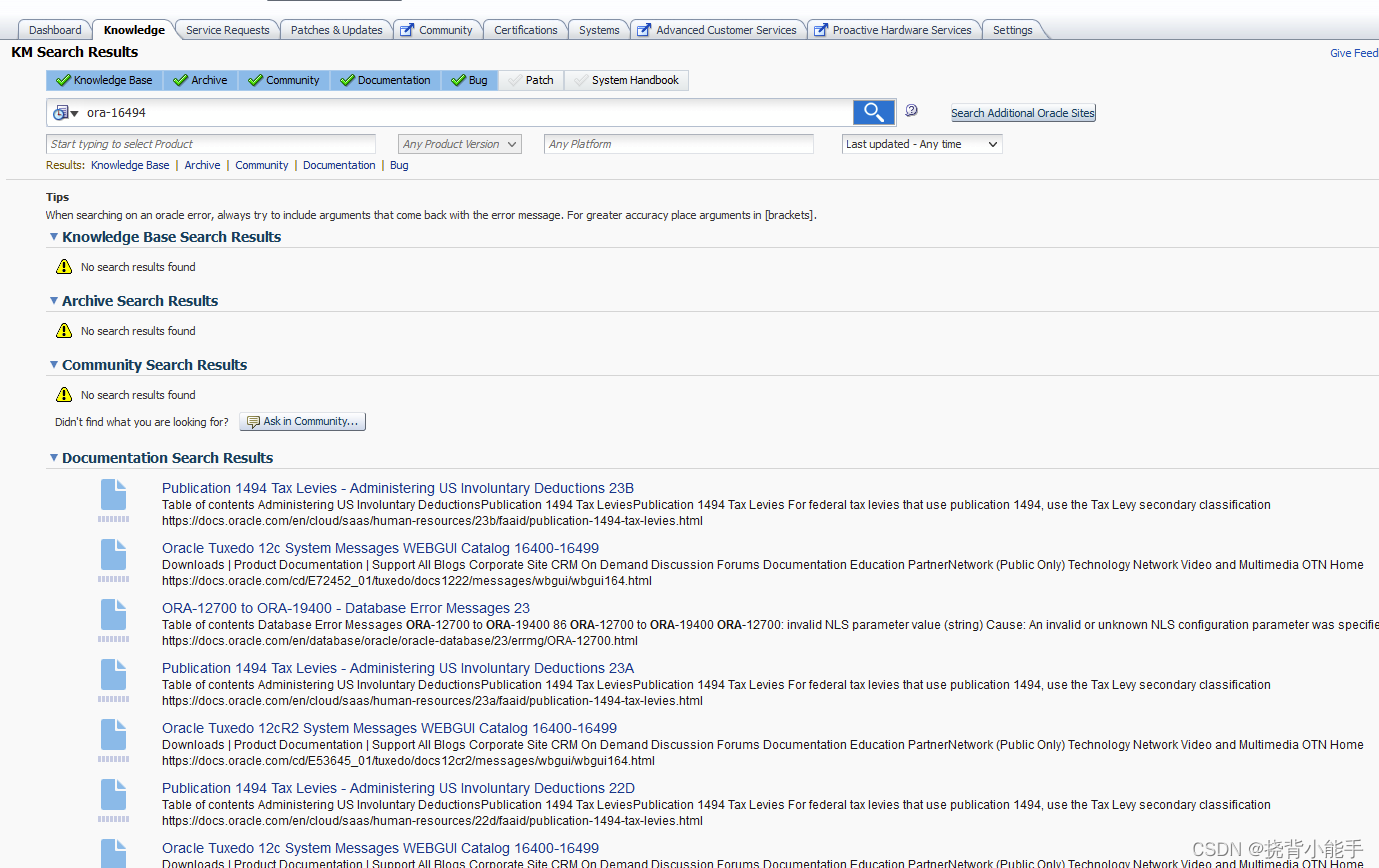Enable the Patch search source

pyautogui.click(x=531, y=80)
